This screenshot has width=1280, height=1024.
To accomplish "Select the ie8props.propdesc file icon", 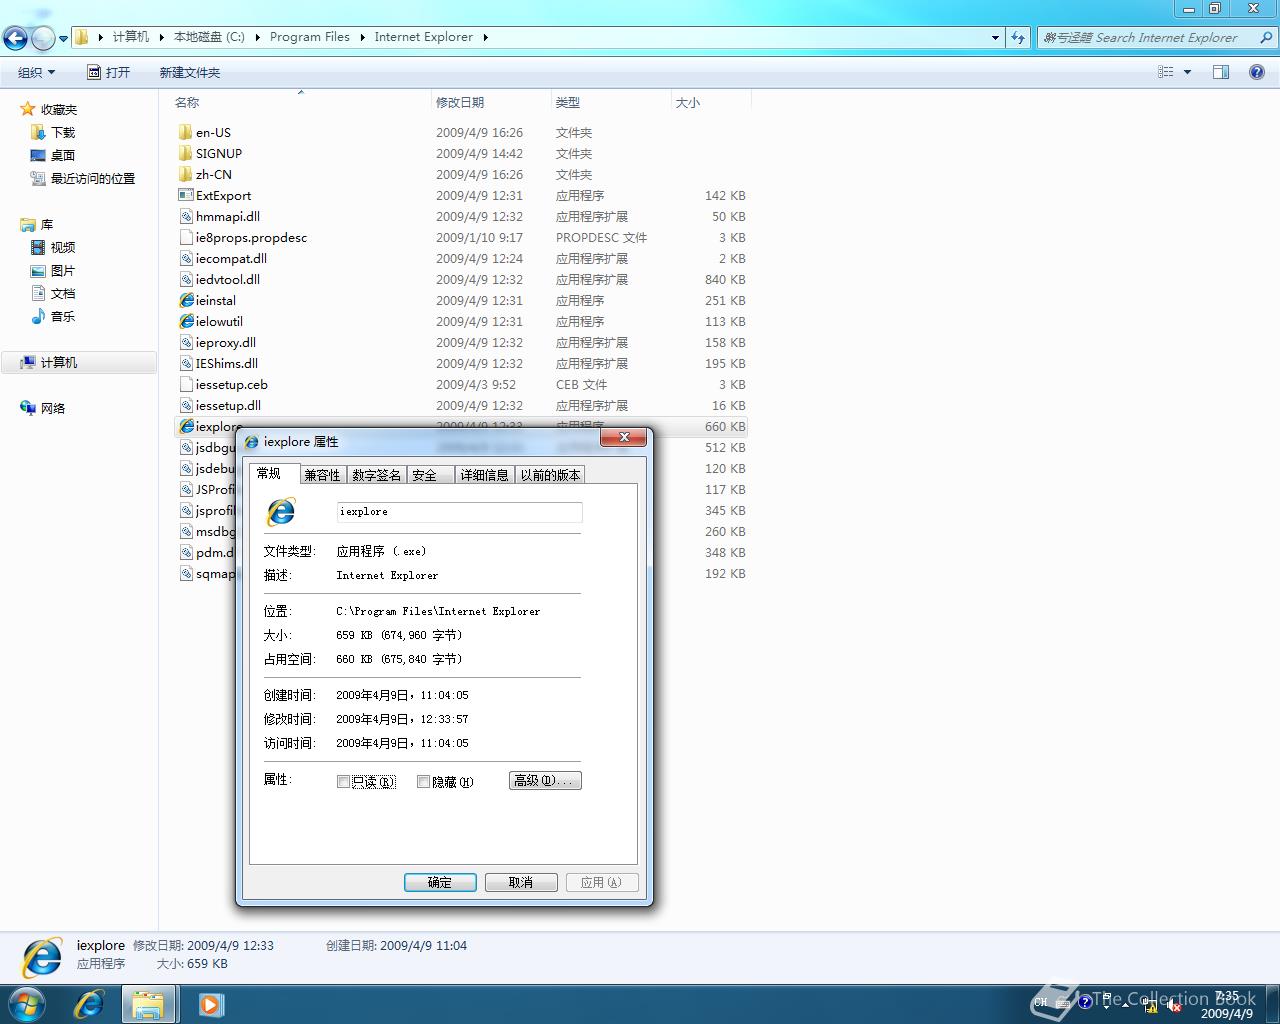I will click(185, 237).
